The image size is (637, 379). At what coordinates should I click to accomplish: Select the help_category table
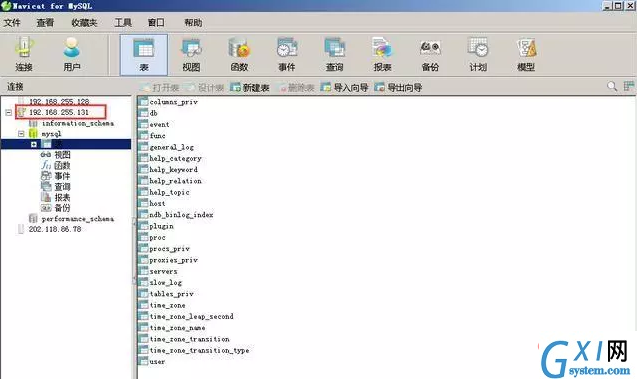click(176, 158)
